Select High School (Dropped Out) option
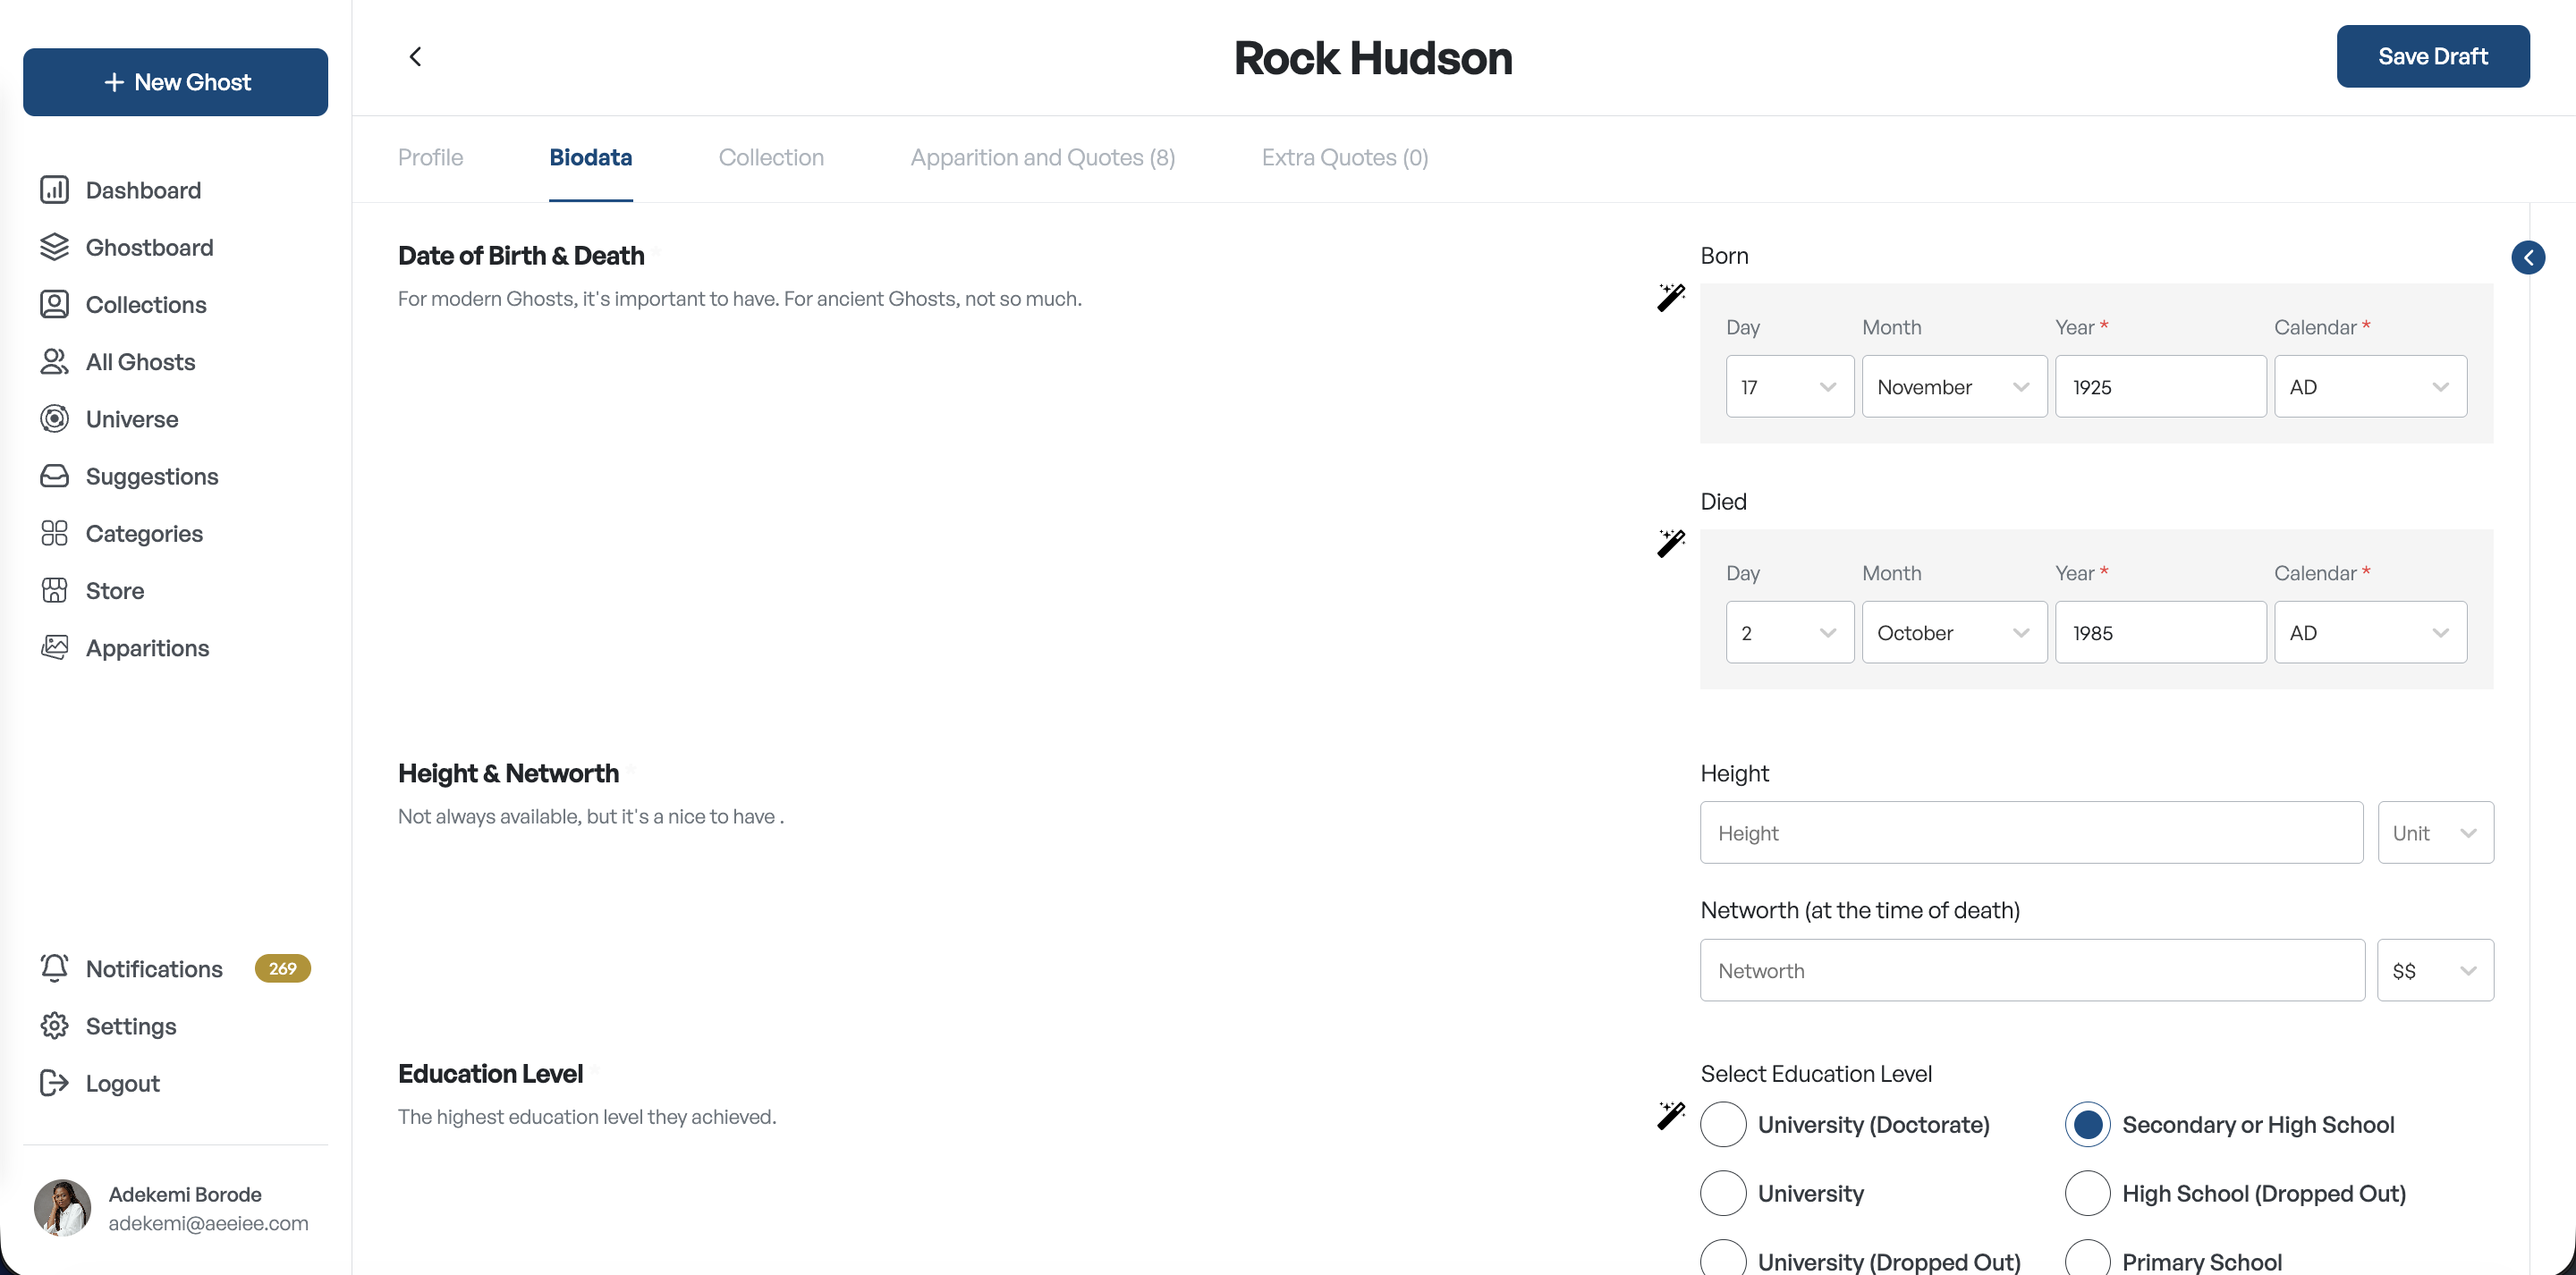The image size is (2576, 1275). point(2087,1193)
